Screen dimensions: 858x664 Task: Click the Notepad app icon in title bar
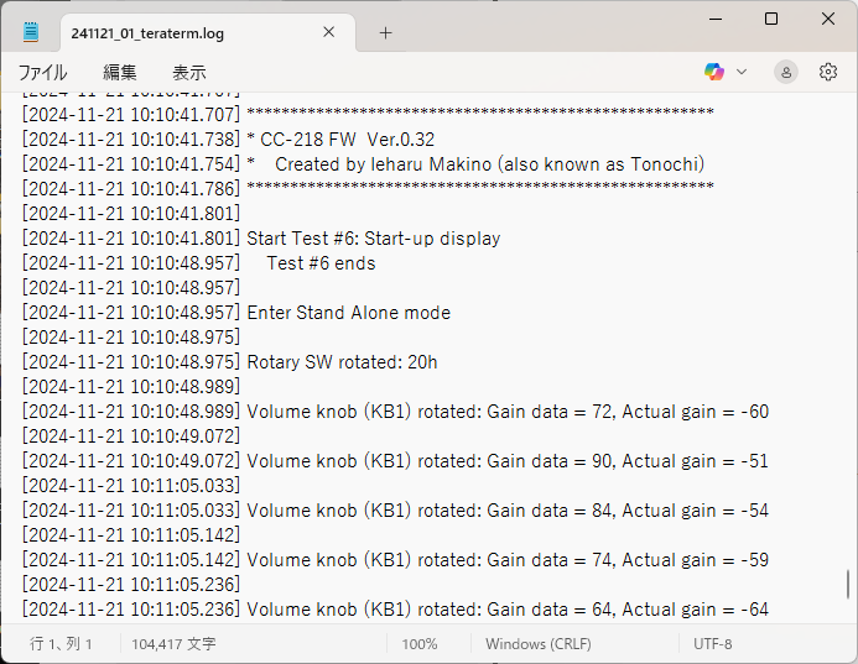pos(31,32)
